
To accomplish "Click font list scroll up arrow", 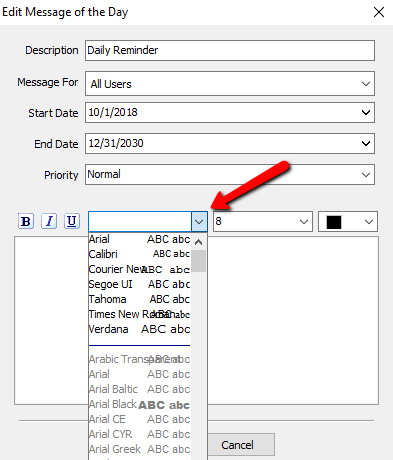I will (198, 242).
